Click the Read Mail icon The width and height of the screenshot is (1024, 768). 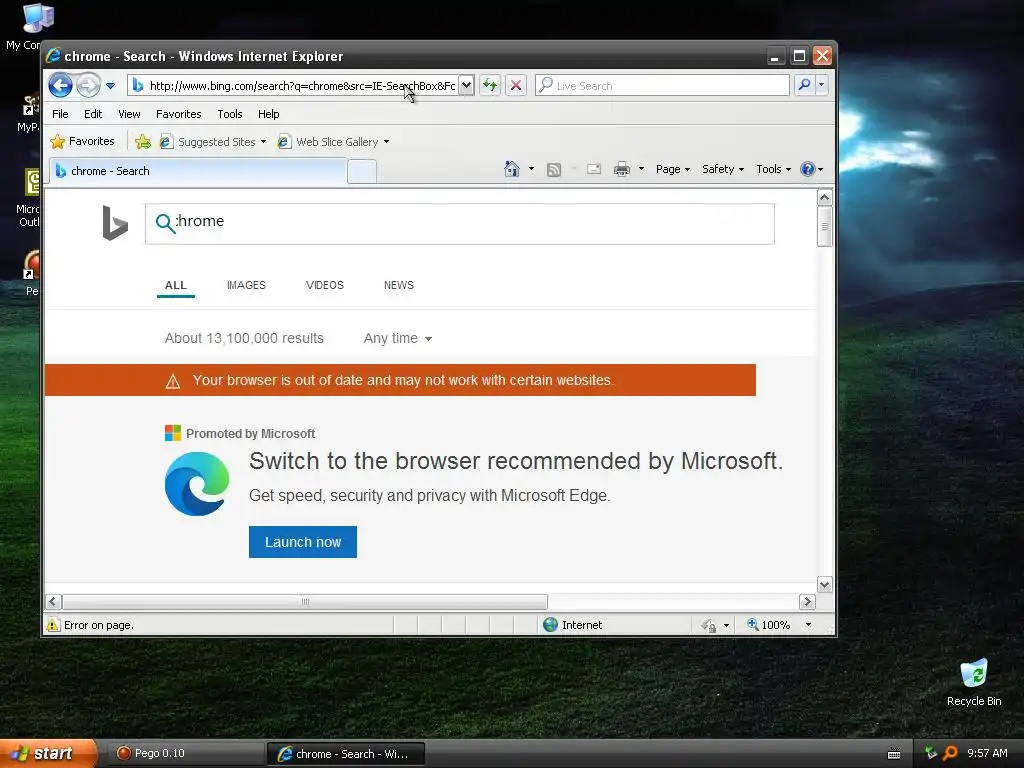point(594,169)
